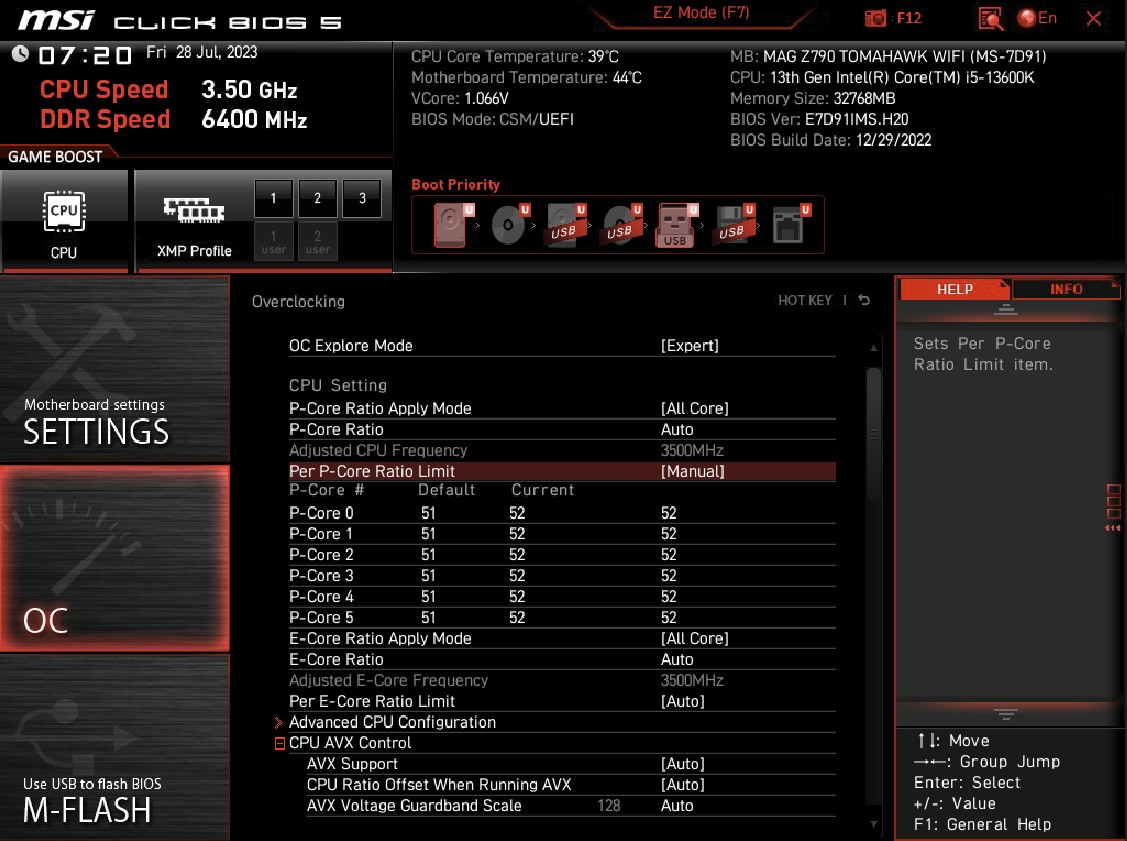This screenshot has height=841, width=1127.
Task: Select XMP user profile 2
Action: coord(317,242)
